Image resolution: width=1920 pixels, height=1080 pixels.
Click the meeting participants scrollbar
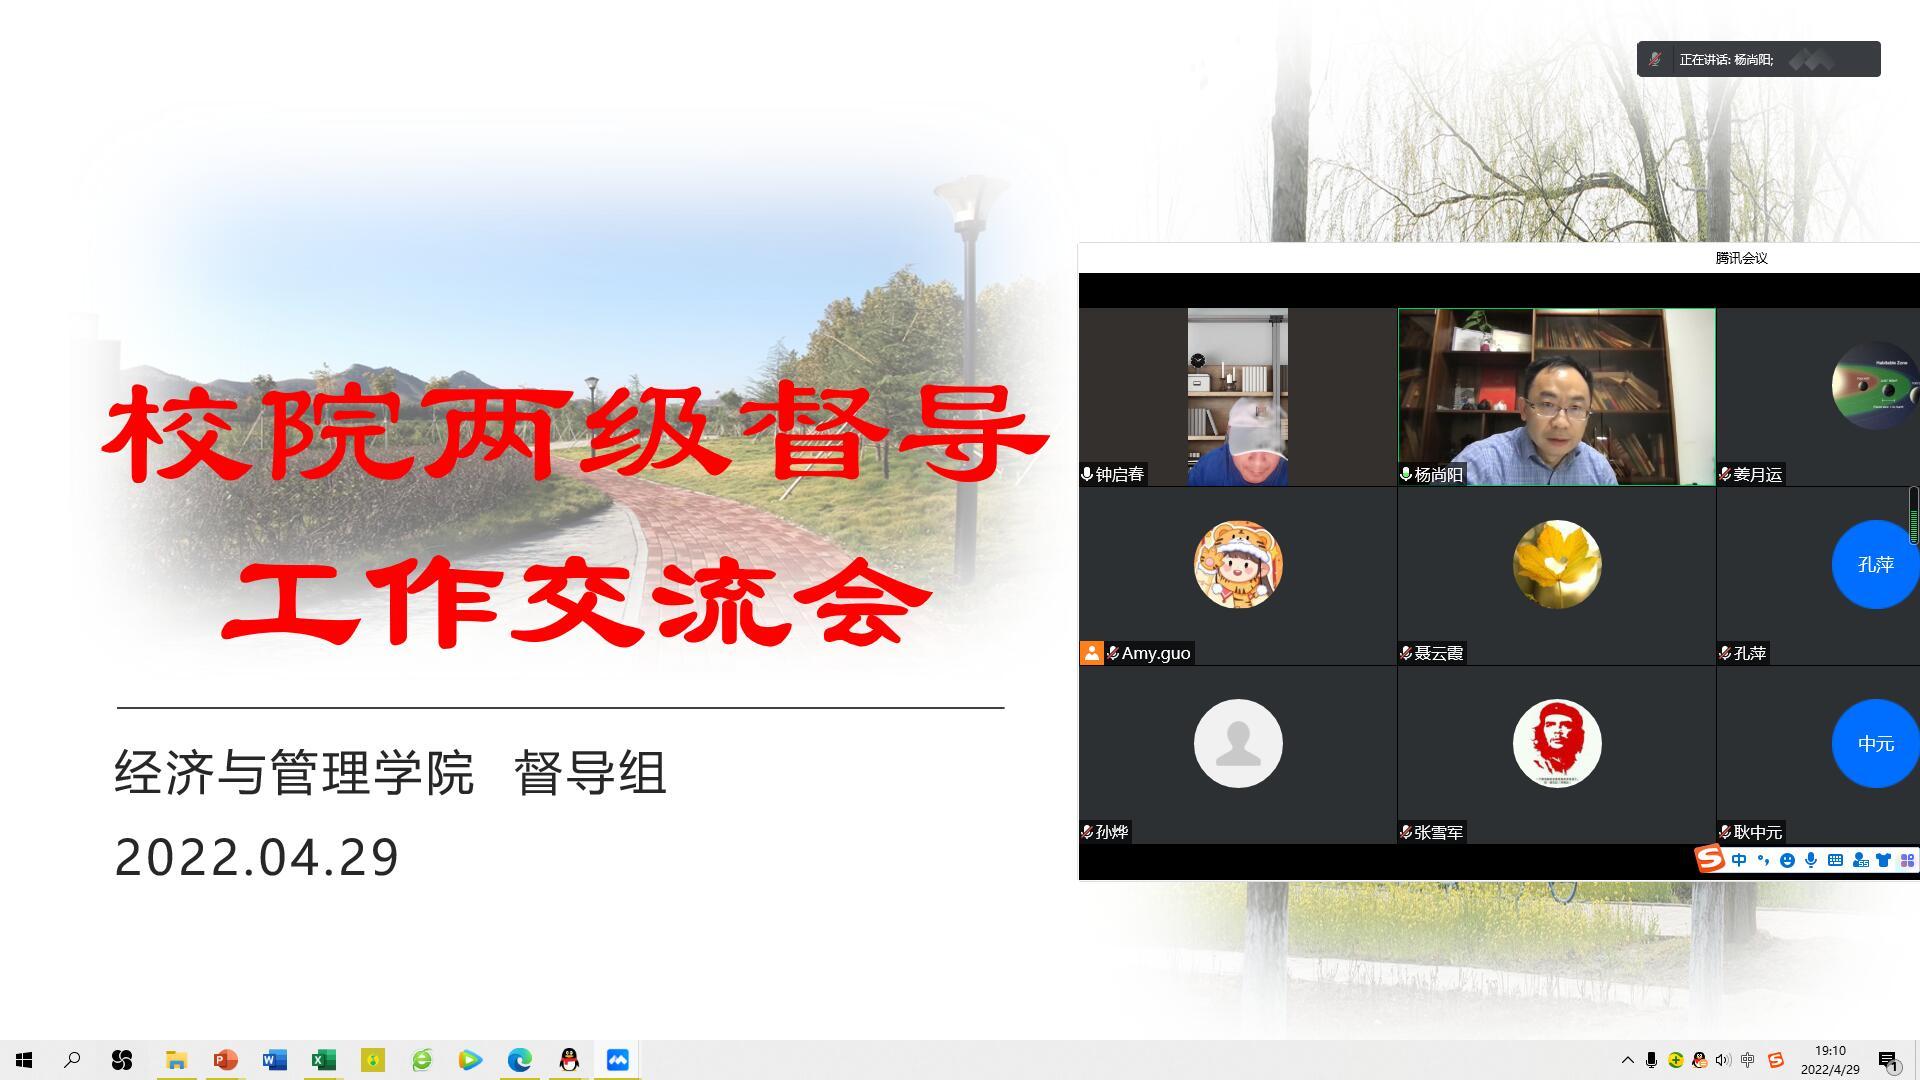1914,516
